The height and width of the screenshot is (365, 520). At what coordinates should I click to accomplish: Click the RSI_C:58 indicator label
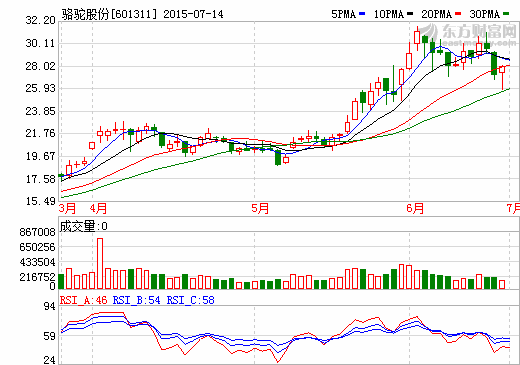pos(191,300)
